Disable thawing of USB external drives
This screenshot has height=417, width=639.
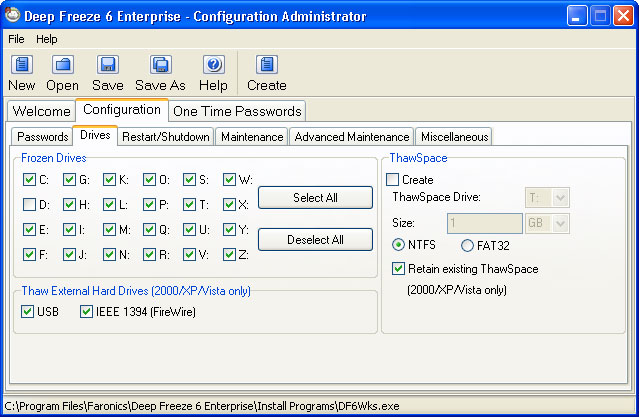tap(27, 312)
